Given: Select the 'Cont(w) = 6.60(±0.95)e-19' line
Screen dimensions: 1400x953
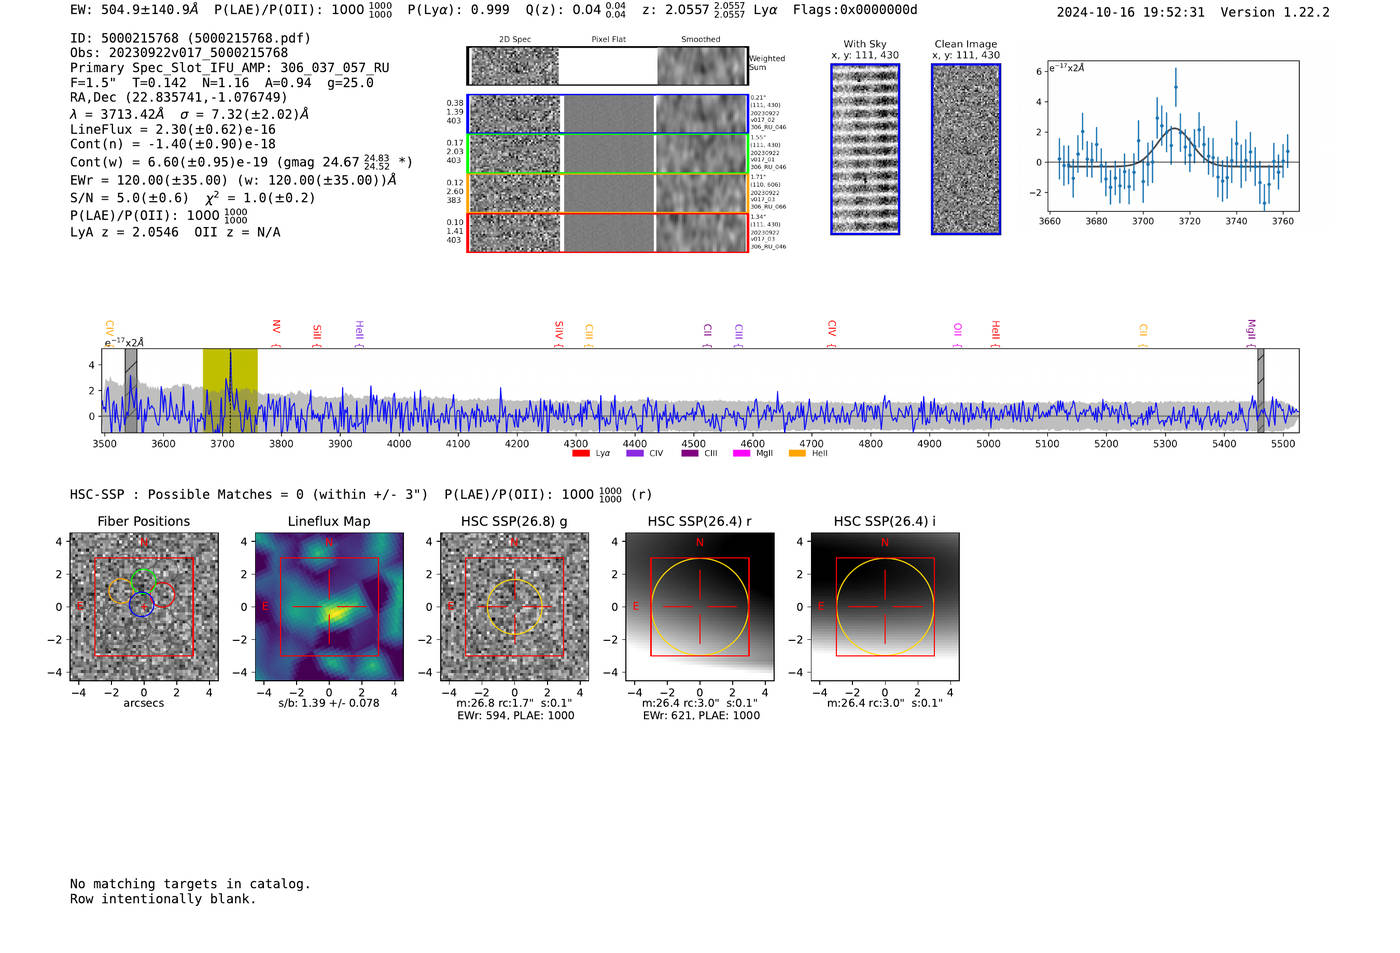Looking at the screenshot, I should 169,162.
